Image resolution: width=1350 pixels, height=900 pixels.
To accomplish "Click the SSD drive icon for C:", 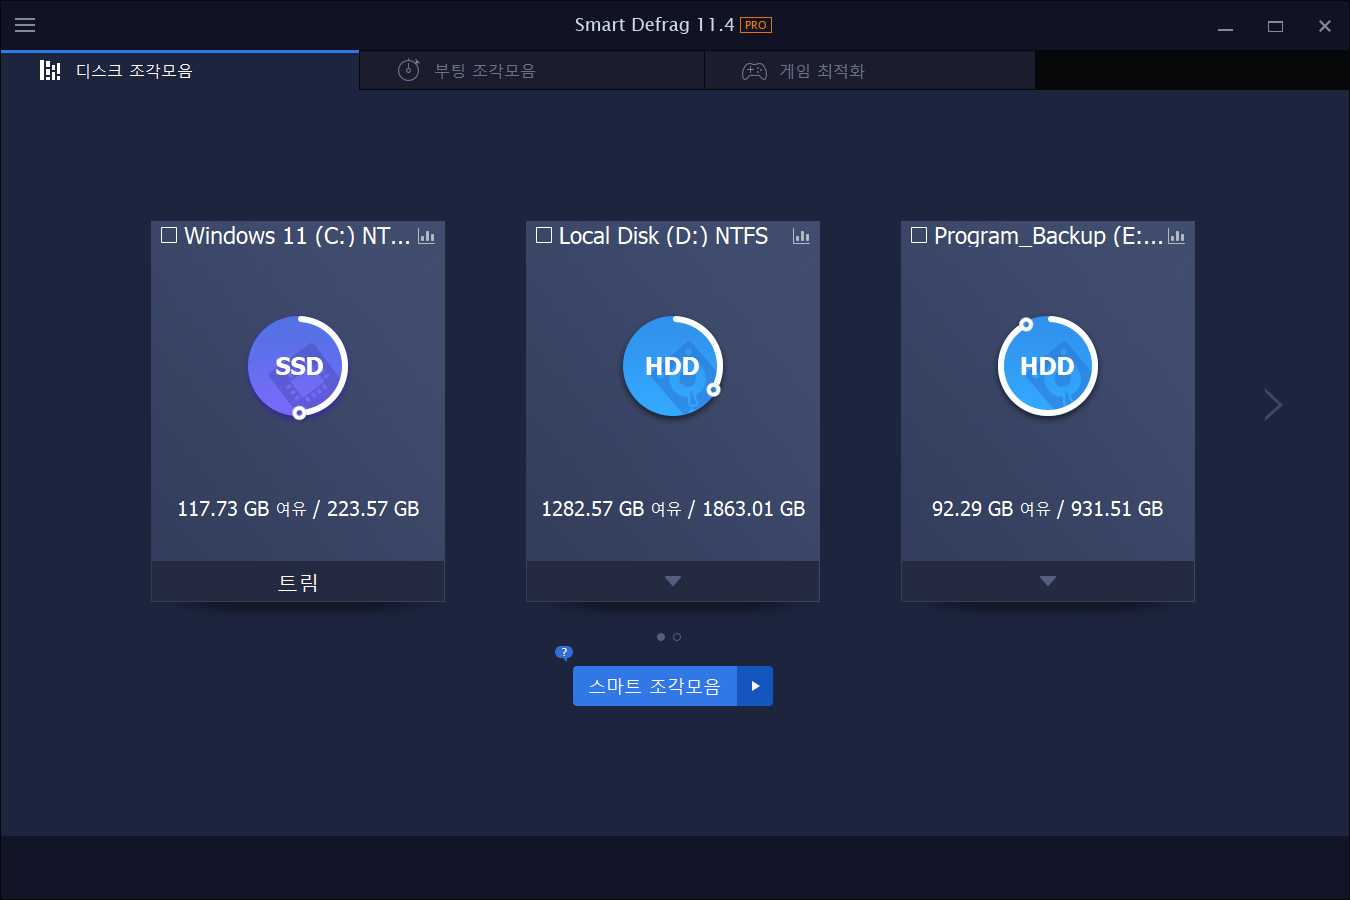I will click(x=298, y=367).
